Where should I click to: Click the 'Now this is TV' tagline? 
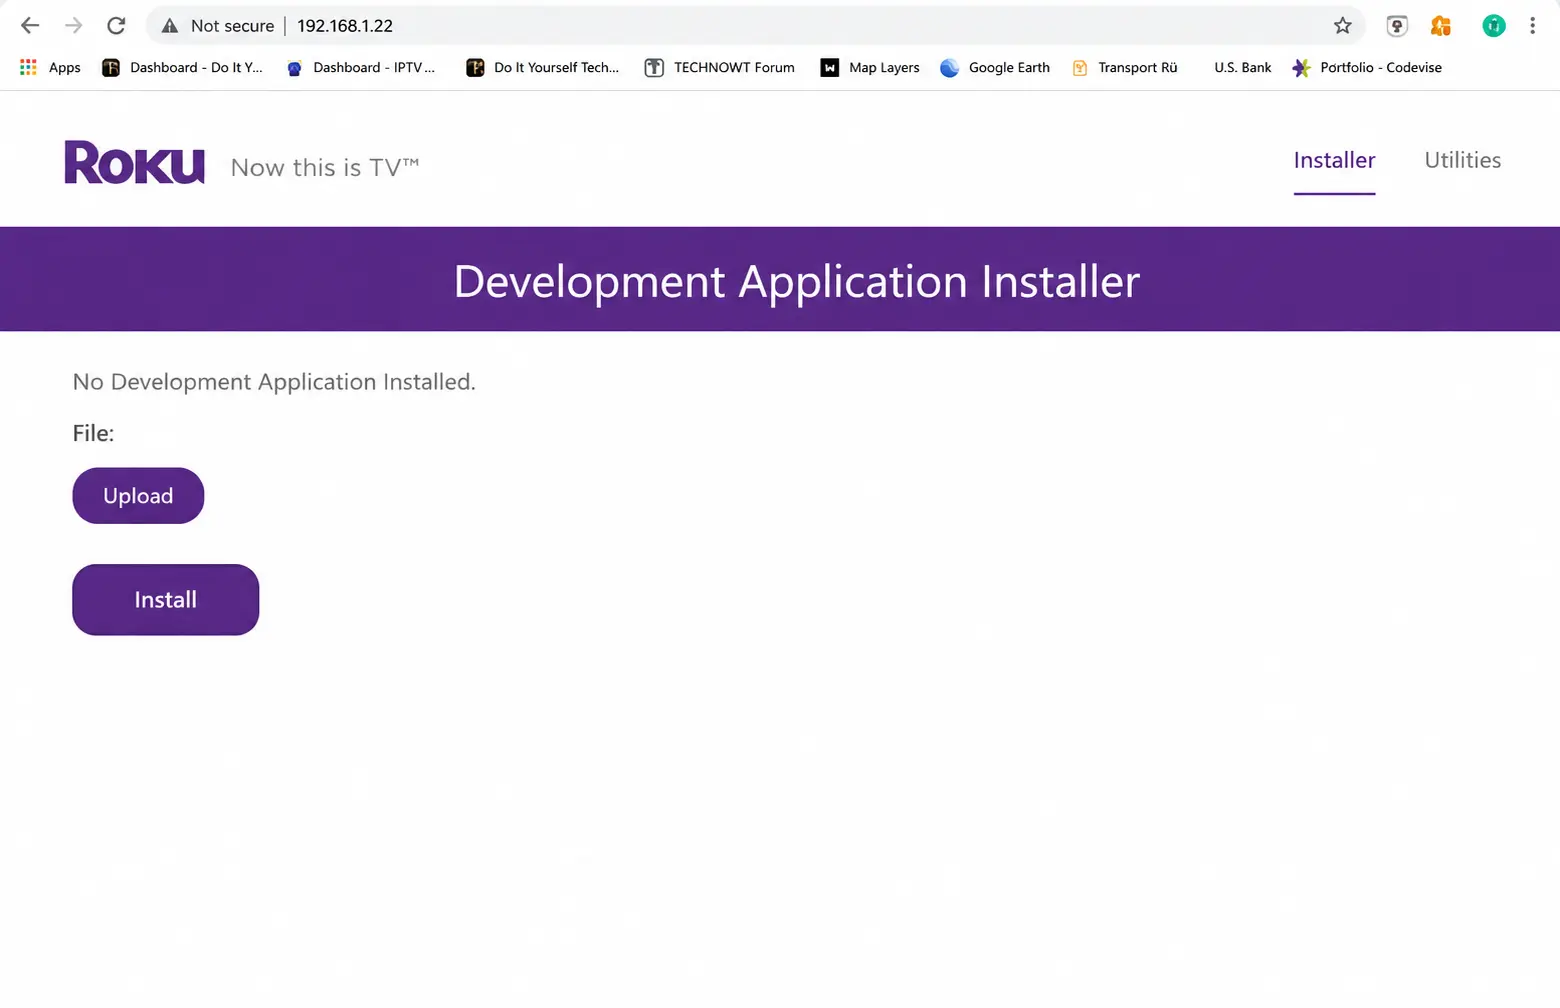(x=325, y=167)
